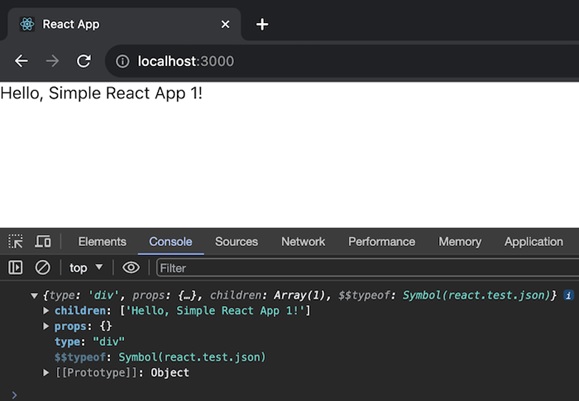Switch to the Network tab
This screenshot has width=579, height=401.
click(x=303, y=242)
